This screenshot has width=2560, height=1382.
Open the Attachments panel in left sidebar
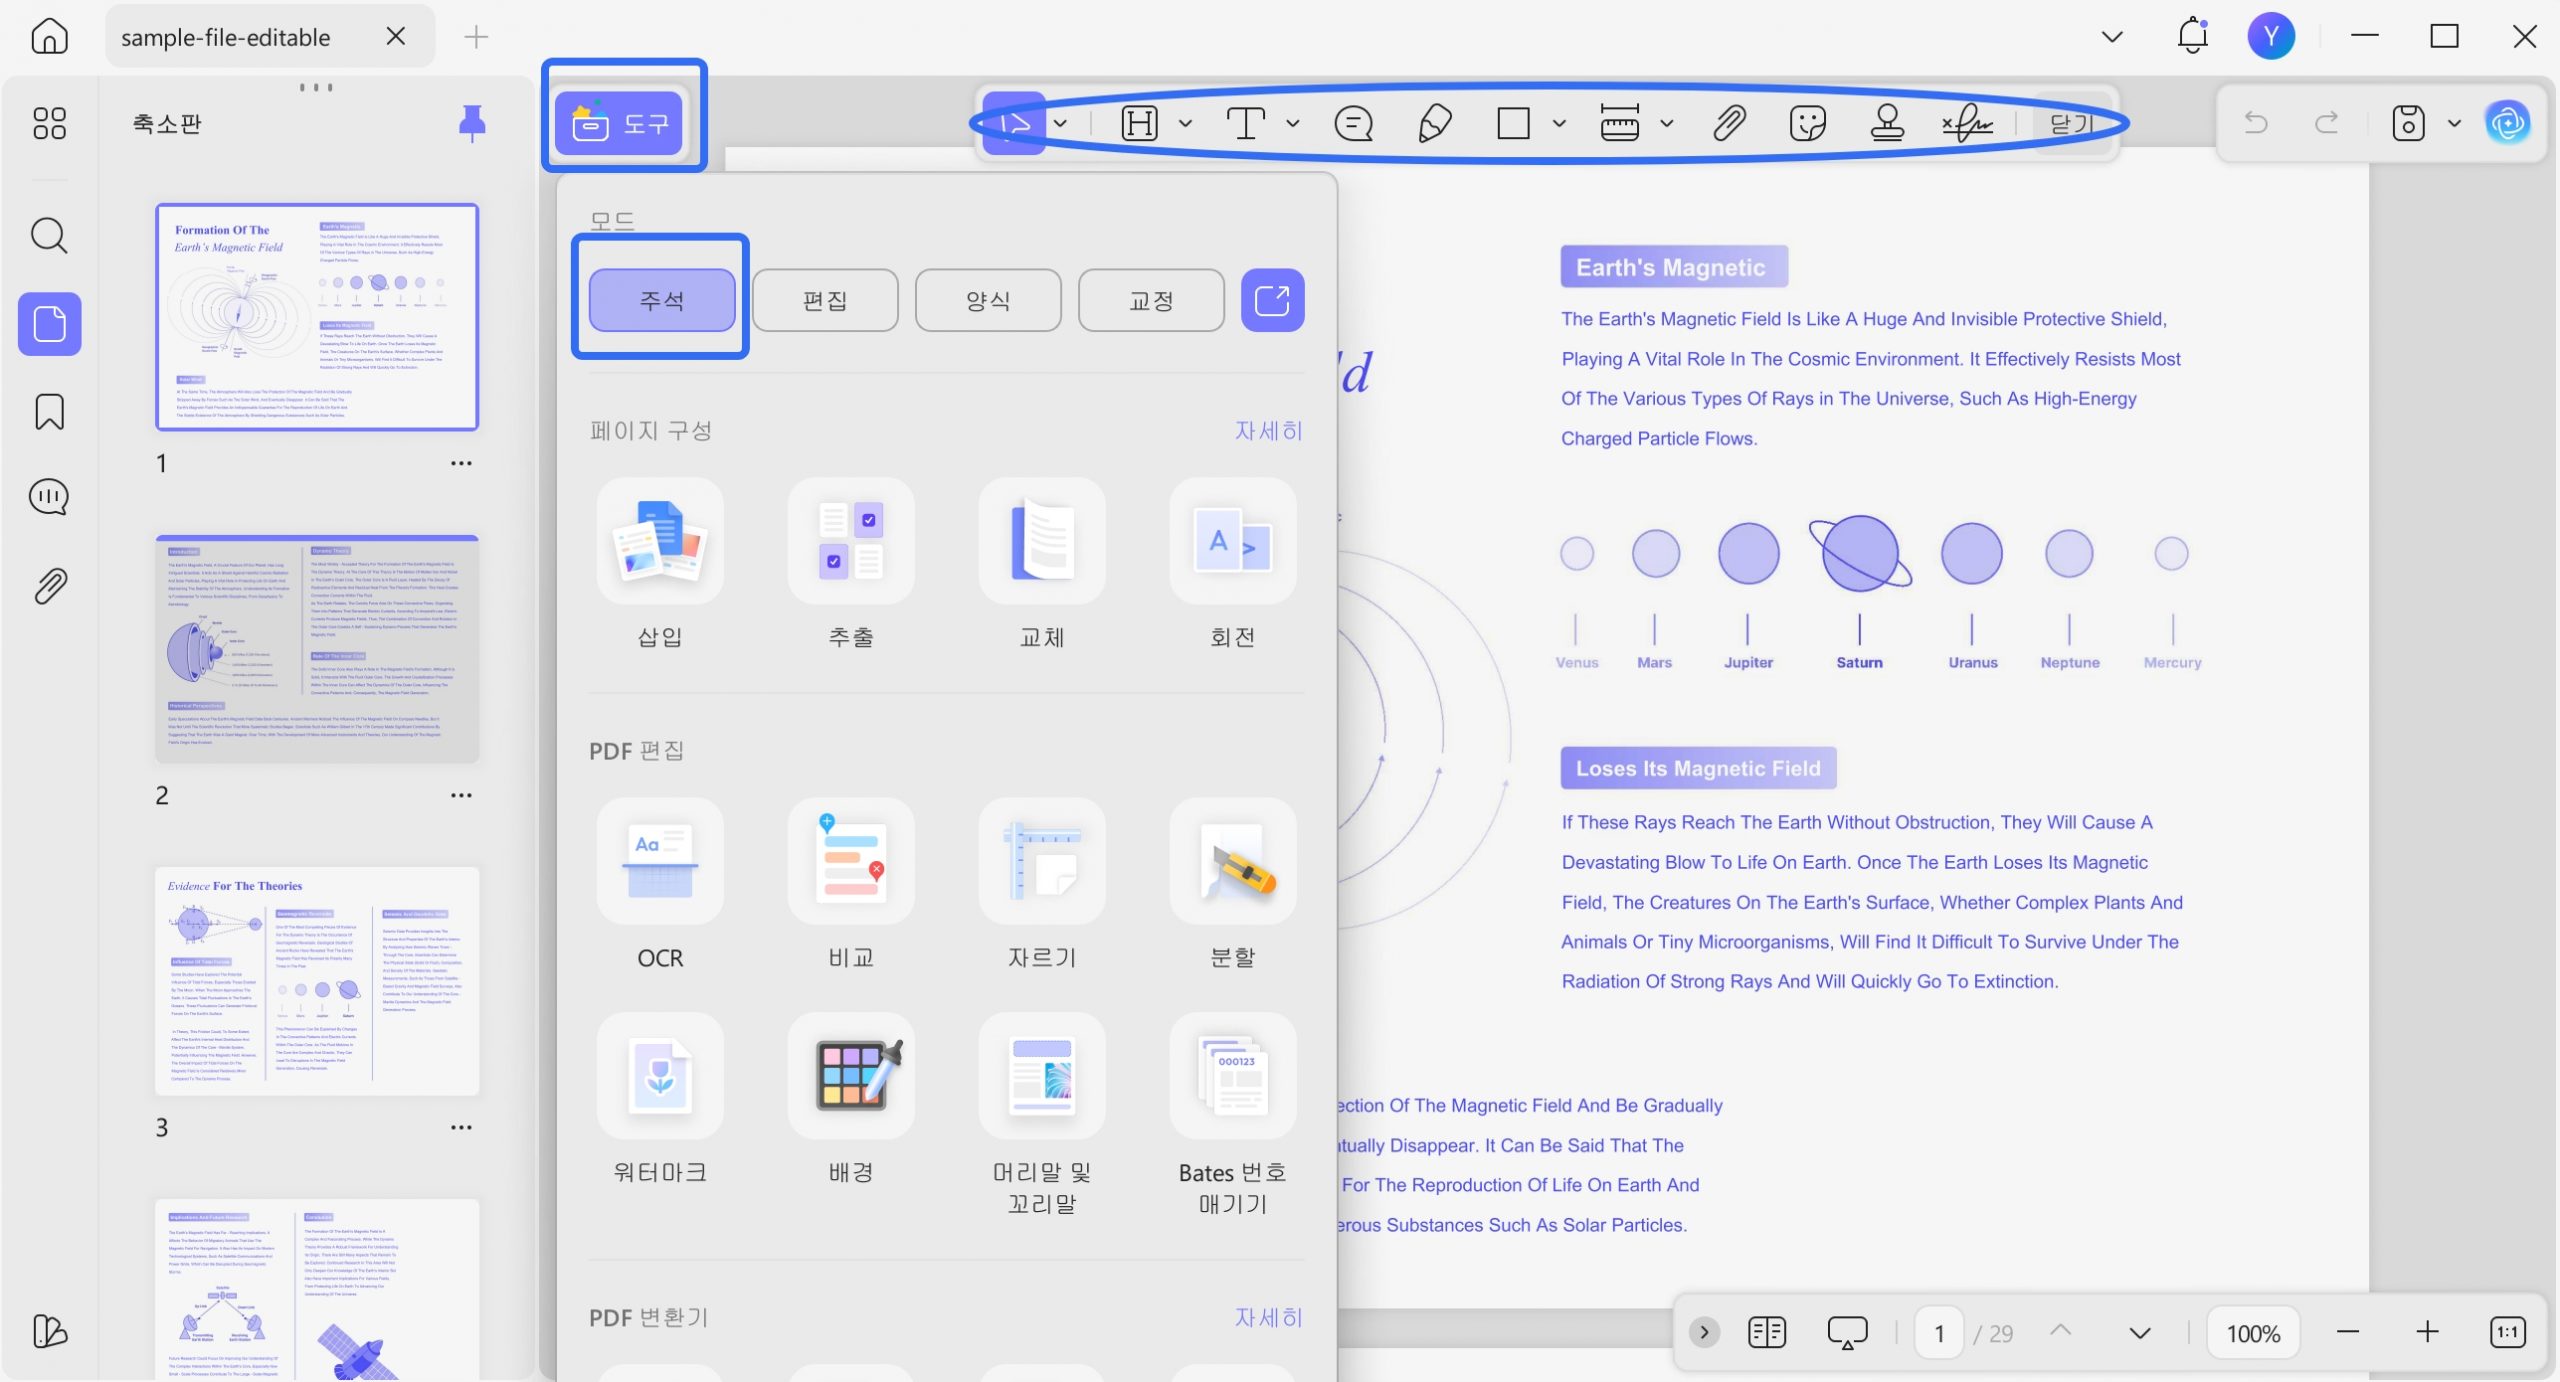point(49,586)
